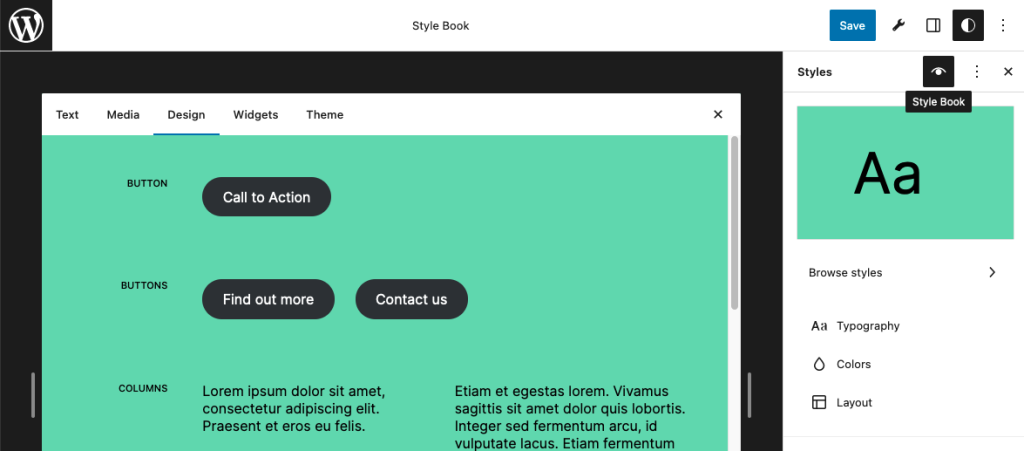Viewport: 1024px width, 451px height.
Task: Open the top bar Options menu
Action: click(x=1003, y=25)
